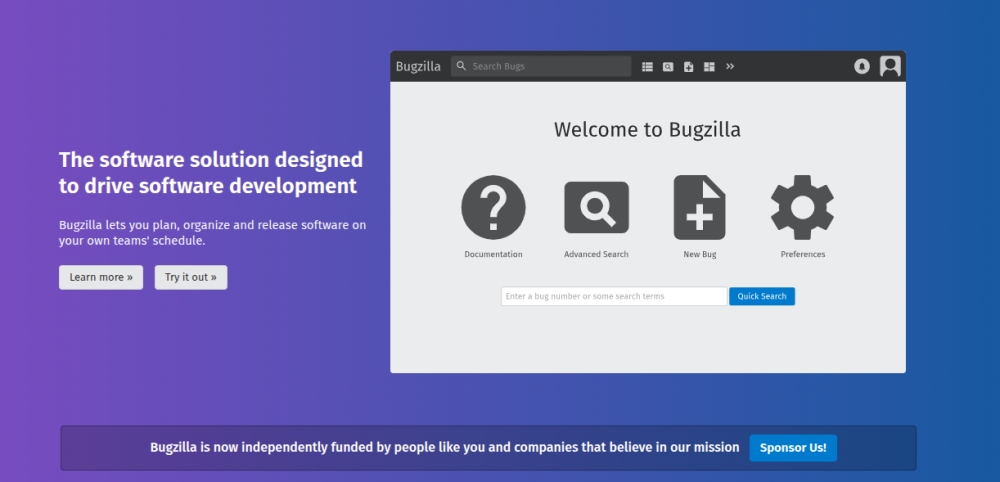Viewport: 1000px width, 482px height.
Task: Open advanced search icon in Bugzilla header
Action: click(668, 66)
